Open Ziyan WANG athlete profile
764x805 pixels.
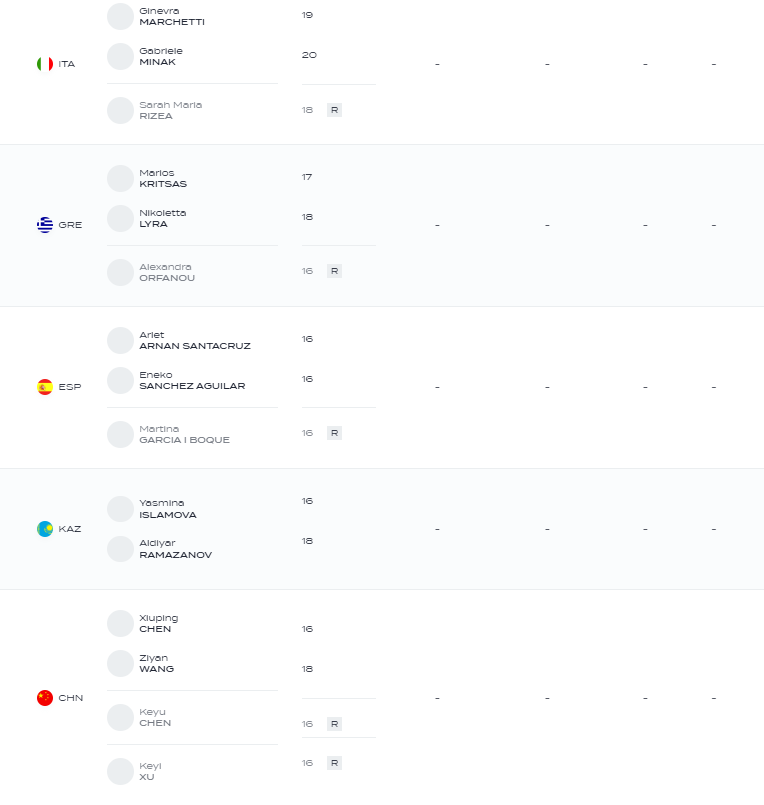[157, 663]
